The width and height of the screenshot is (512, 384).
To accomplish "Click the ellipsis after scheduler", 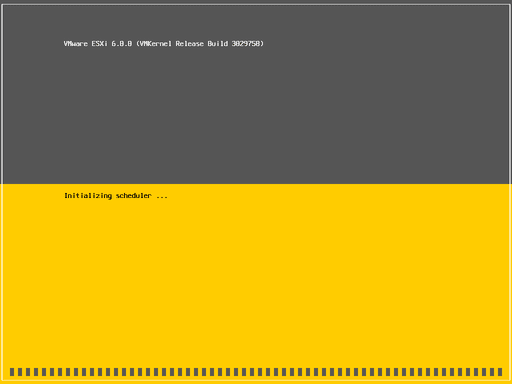I will 162,197.
